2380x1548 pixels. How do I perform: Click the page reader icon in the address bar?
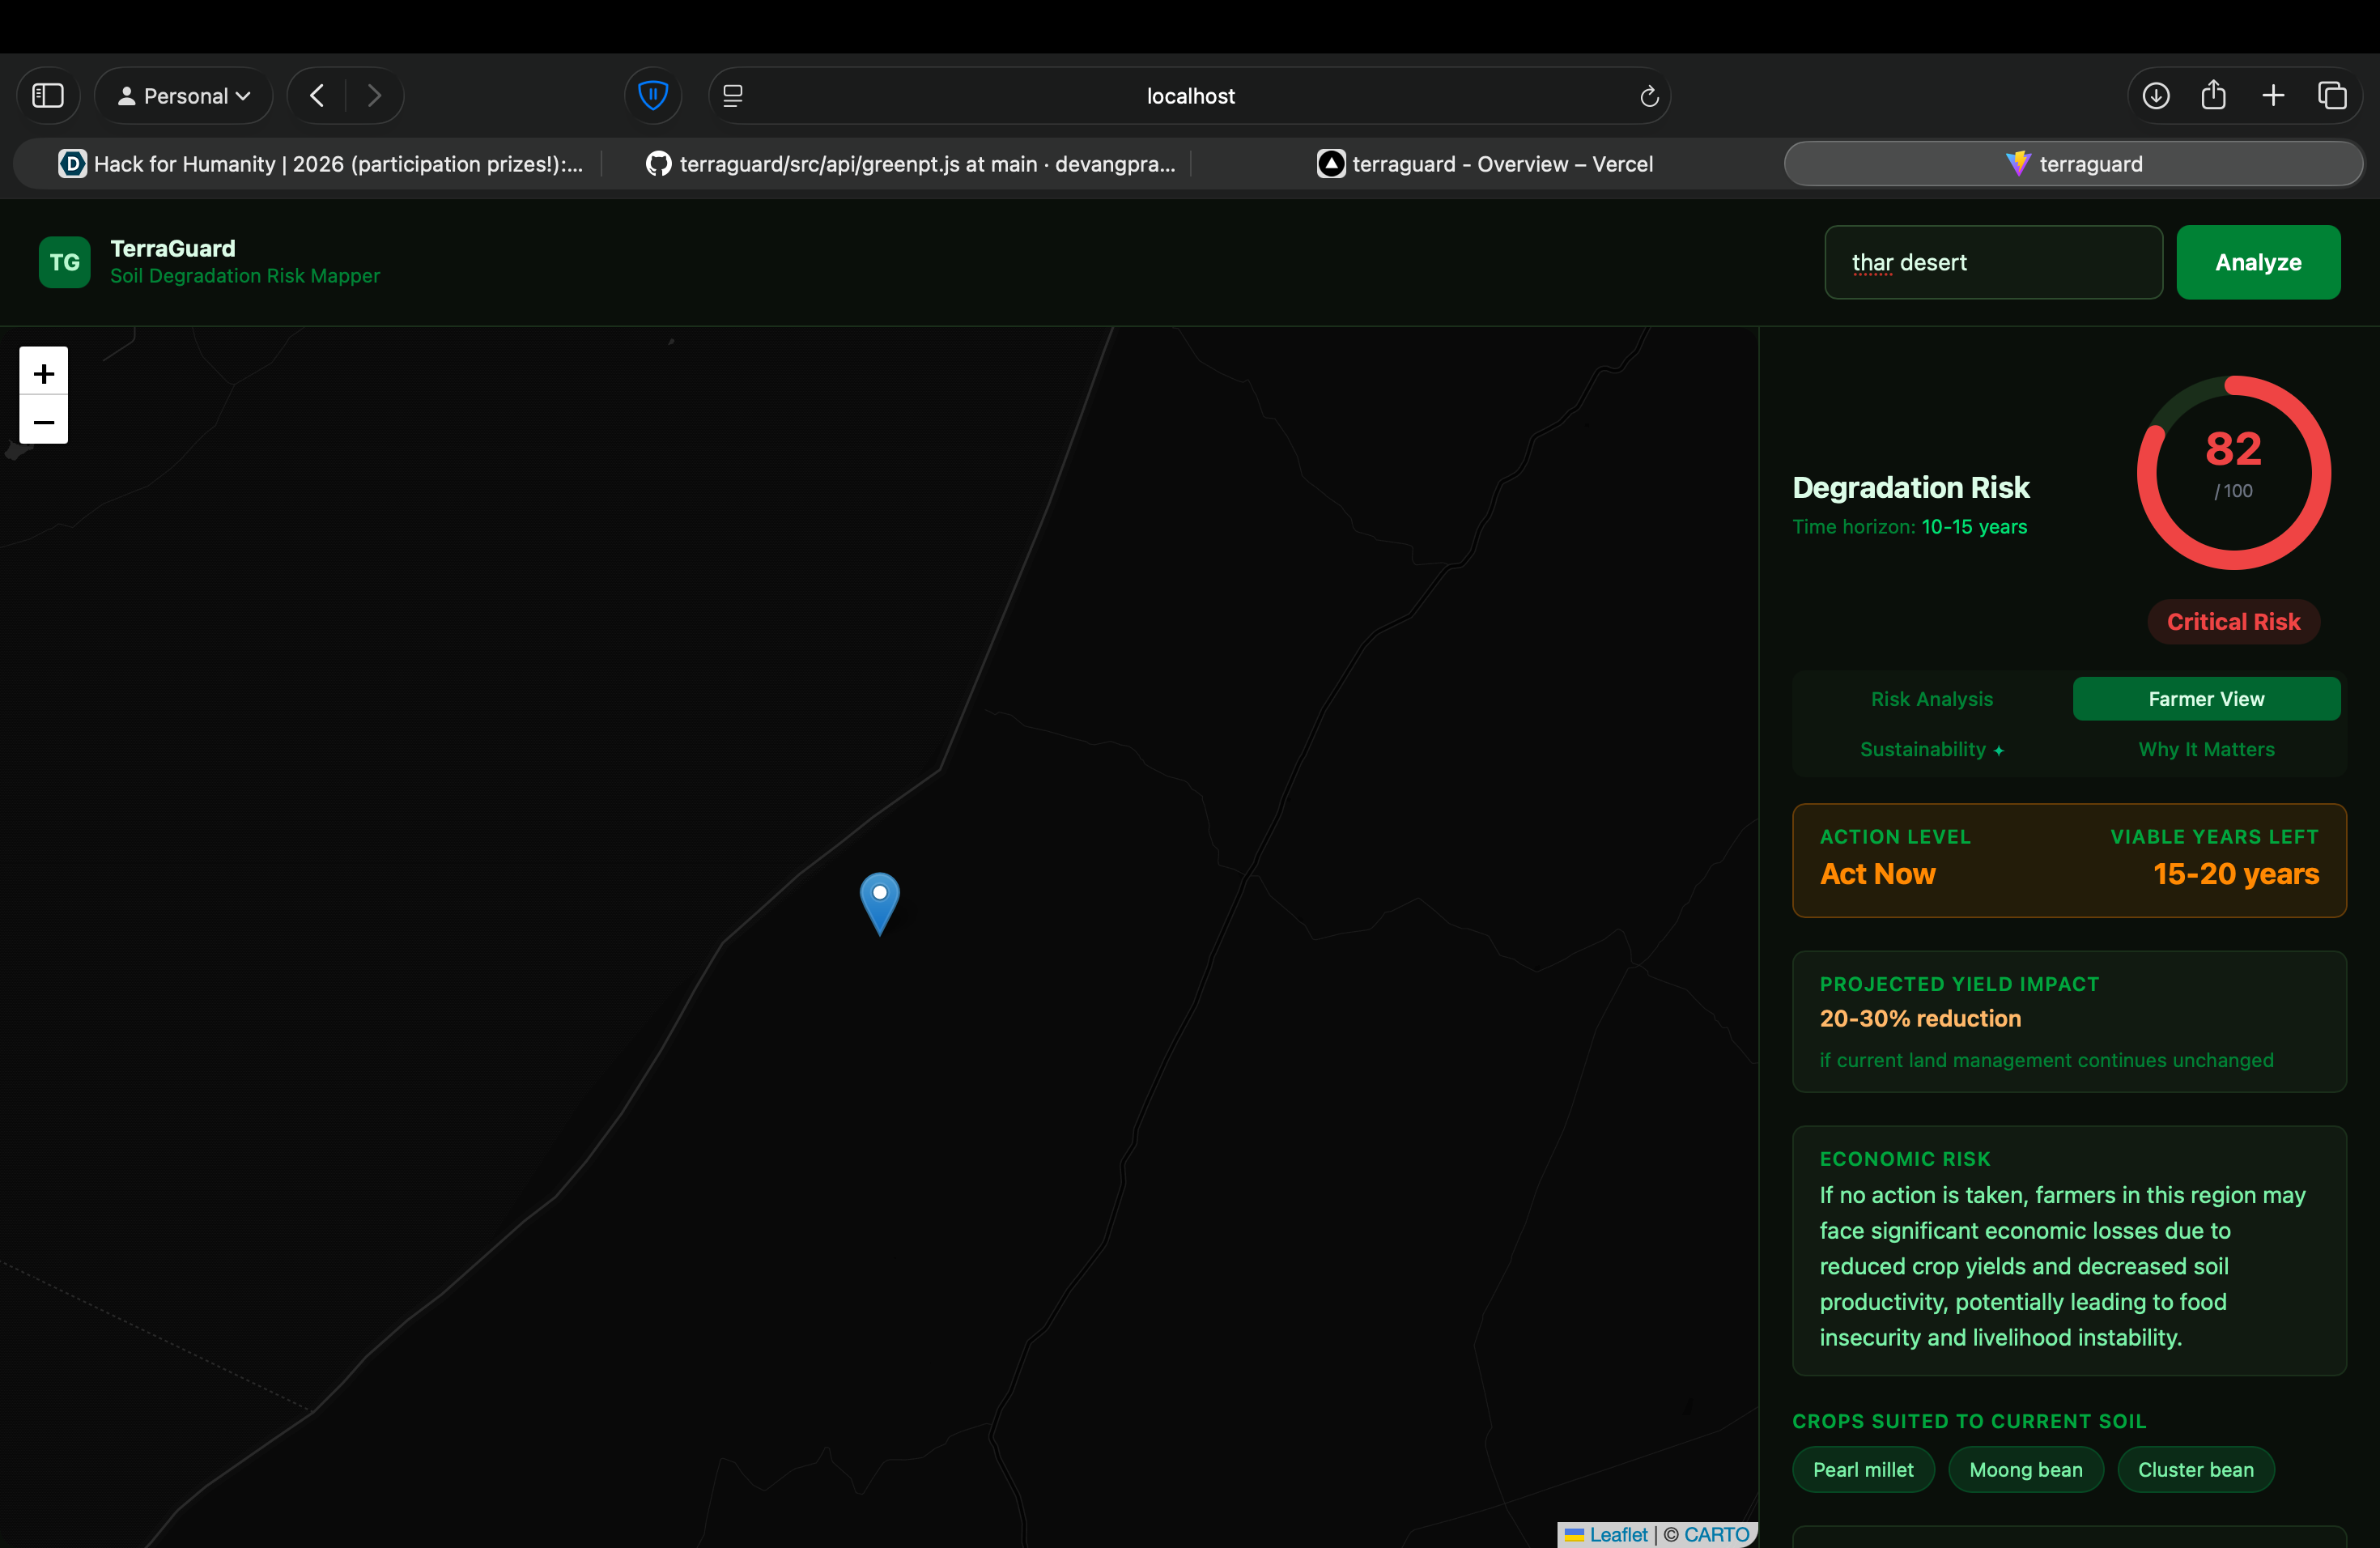click(x=733, y=96)
